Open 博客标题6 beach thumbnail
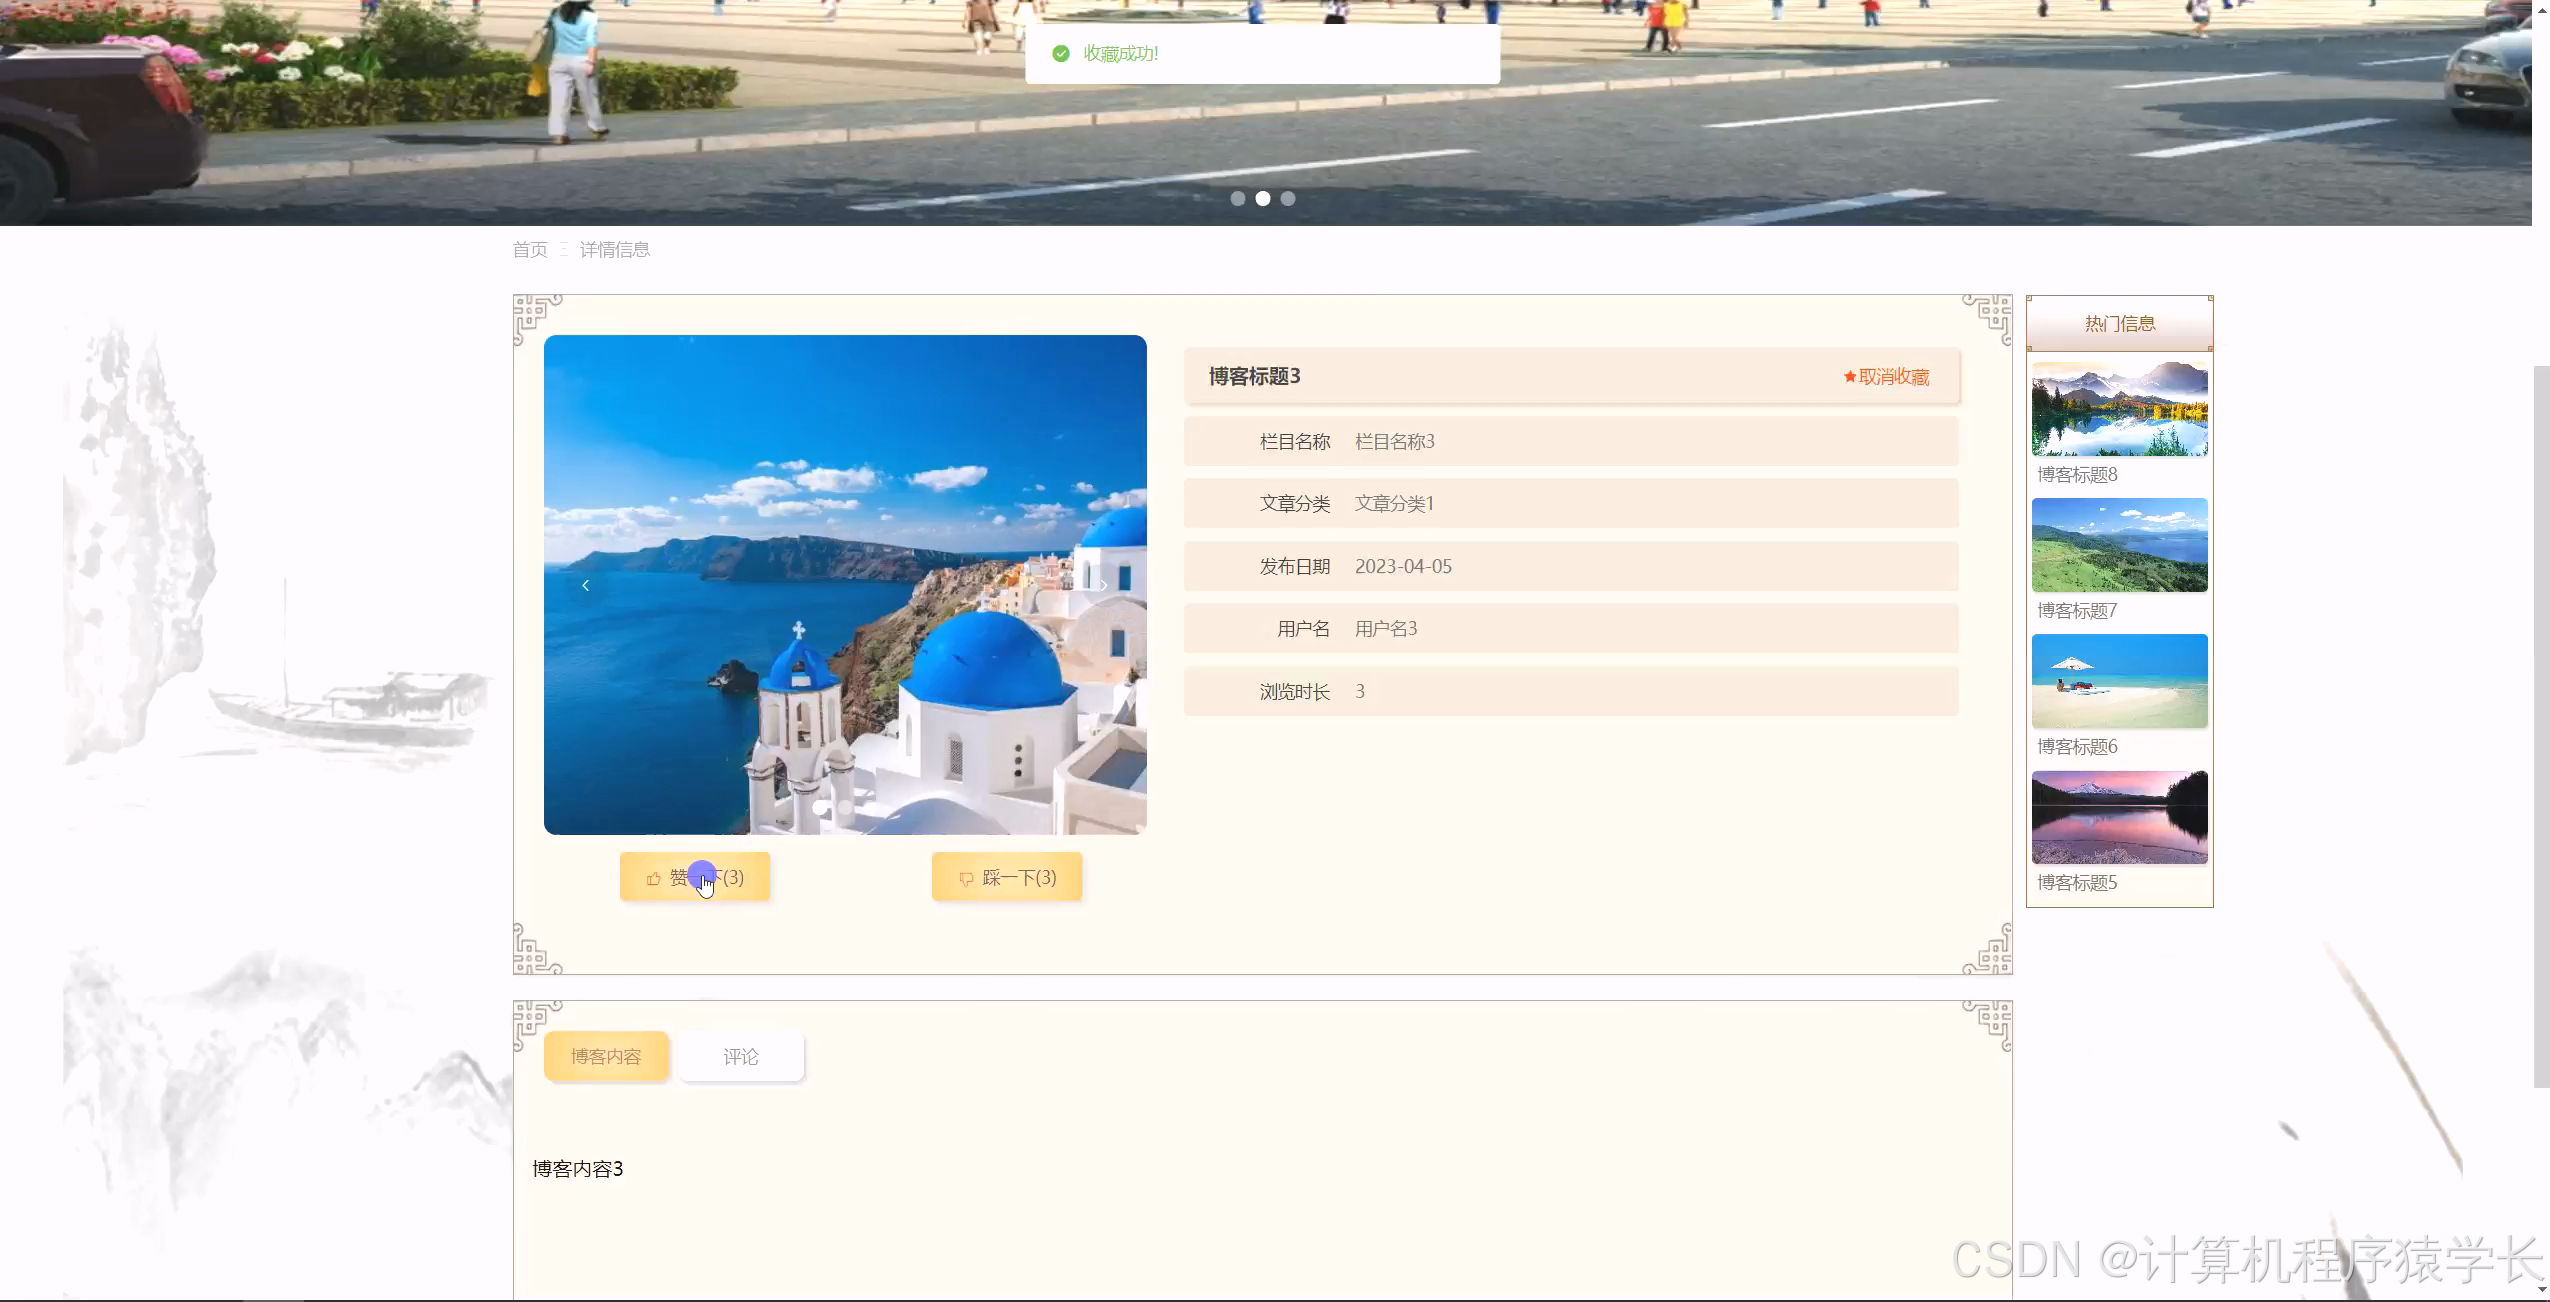The image size is (2550, 1302). pos(2119,681)
